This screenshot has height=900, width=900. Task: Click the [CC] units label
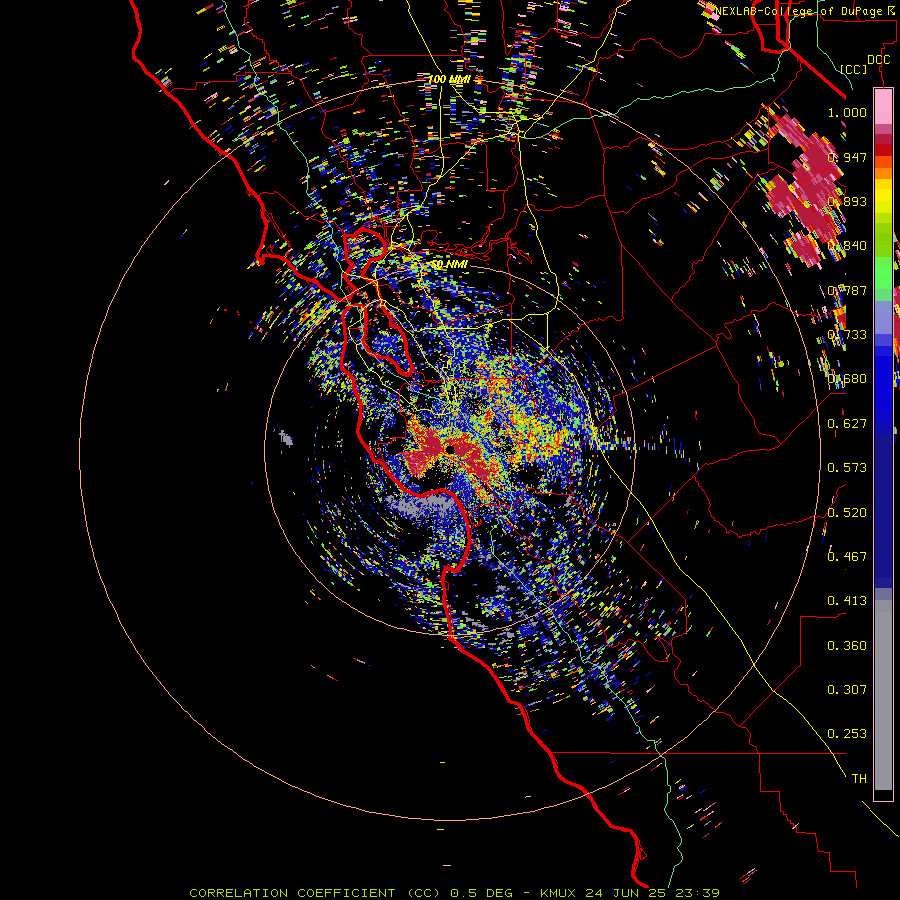coord(854,69)
